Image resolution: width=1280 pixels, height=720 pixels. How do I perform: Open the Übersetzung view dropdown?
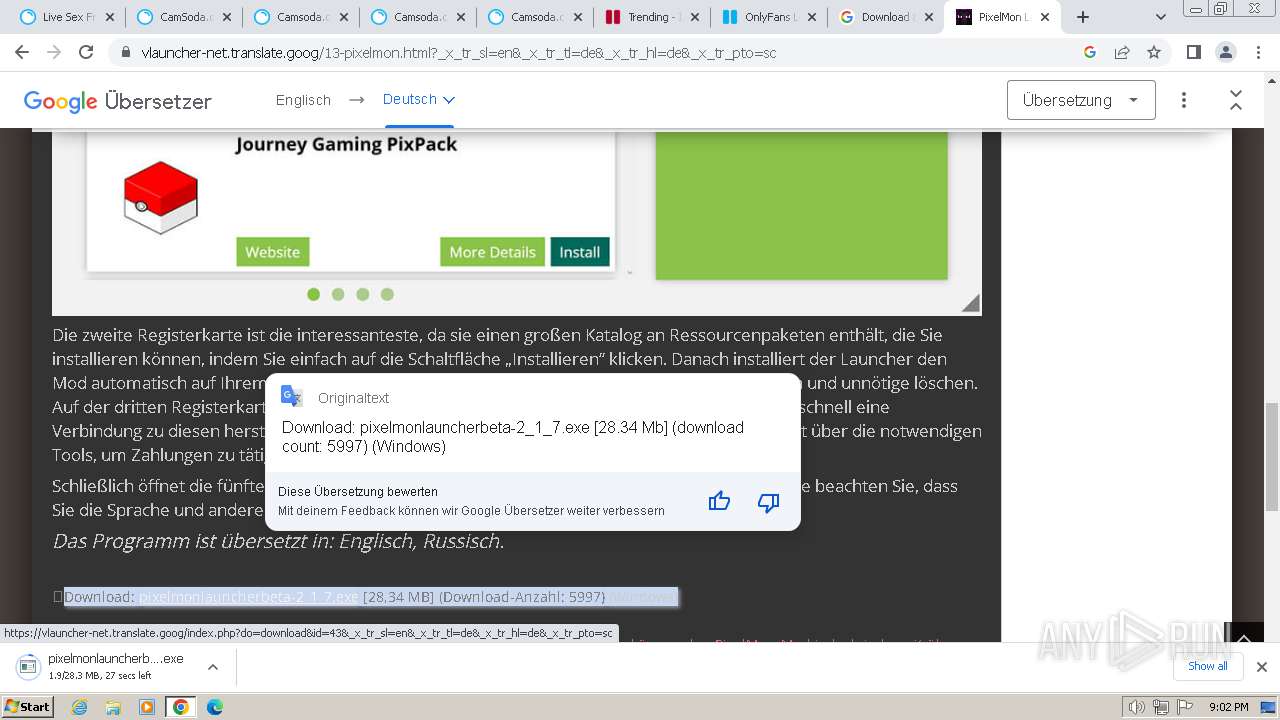1081,100
